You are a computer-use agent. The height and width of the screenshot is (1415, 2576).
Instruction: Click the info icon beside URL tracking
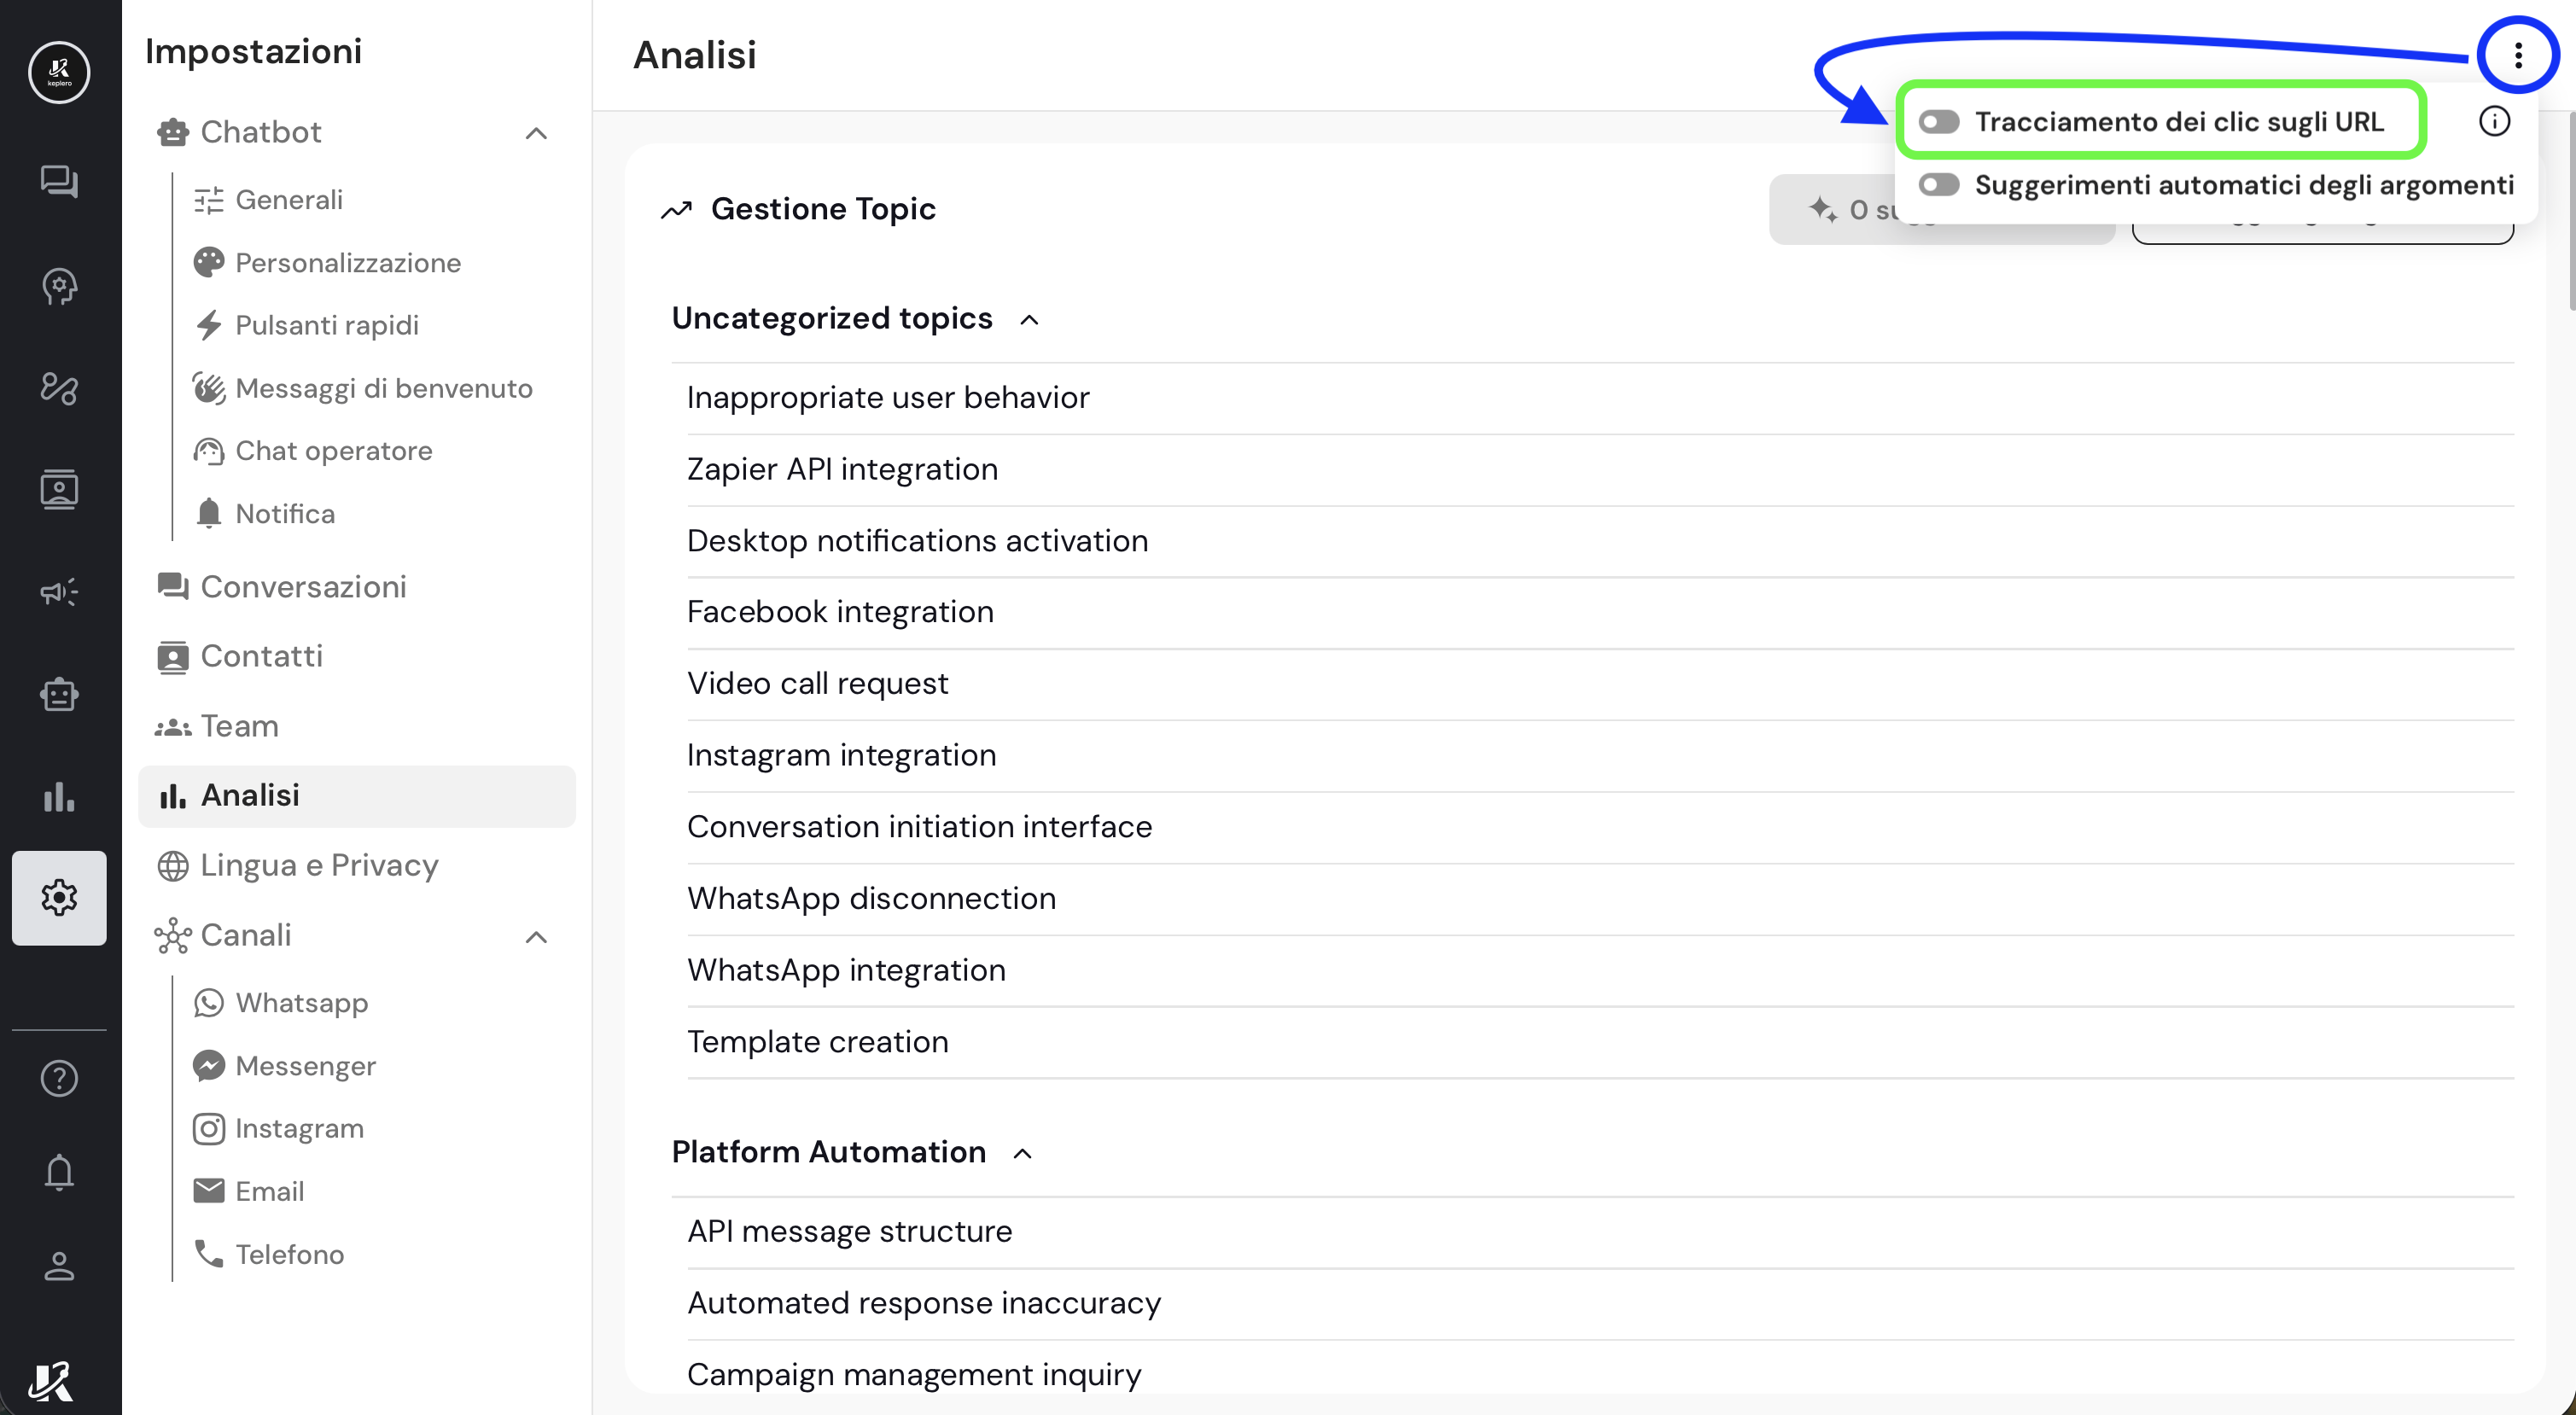[2494, 121]
